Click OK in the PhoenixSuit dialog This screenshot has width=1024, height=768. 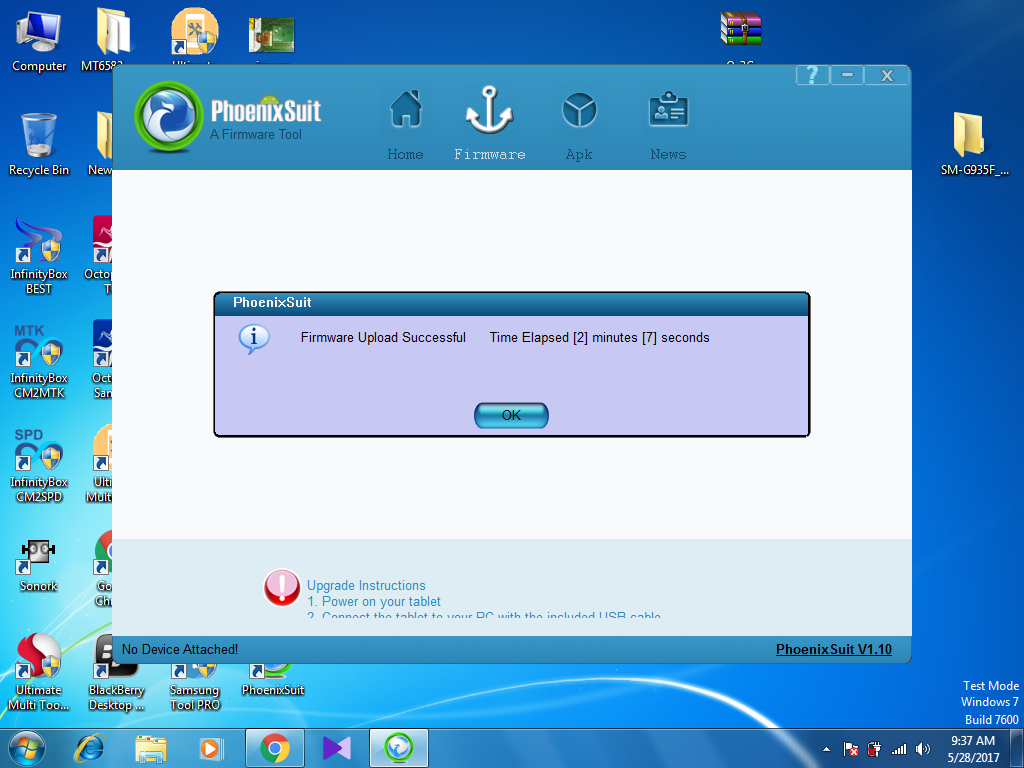point(511,415)
